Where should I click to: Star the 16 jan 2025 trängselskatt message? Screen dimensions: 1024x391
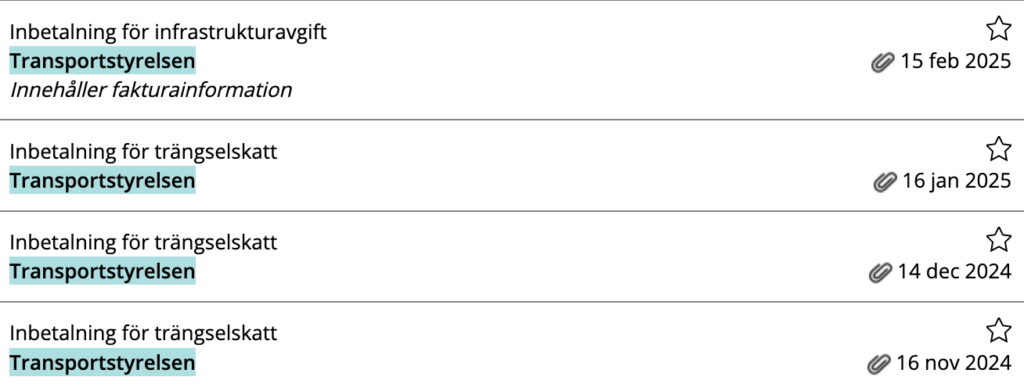[x=998, y=149]
